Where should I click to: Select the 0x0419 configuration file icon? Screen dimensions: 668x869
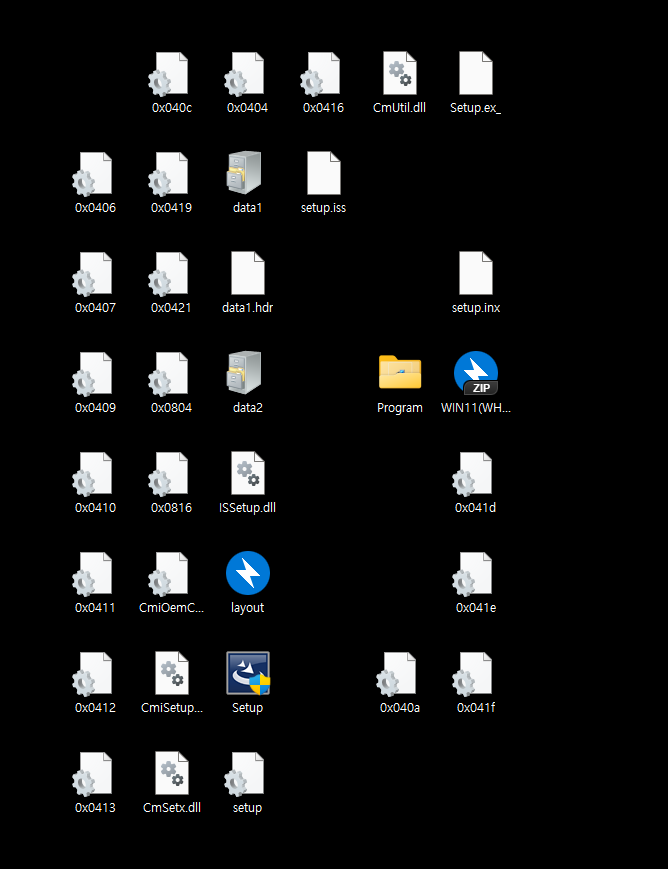pyautogui.click(x=169, y=174)
